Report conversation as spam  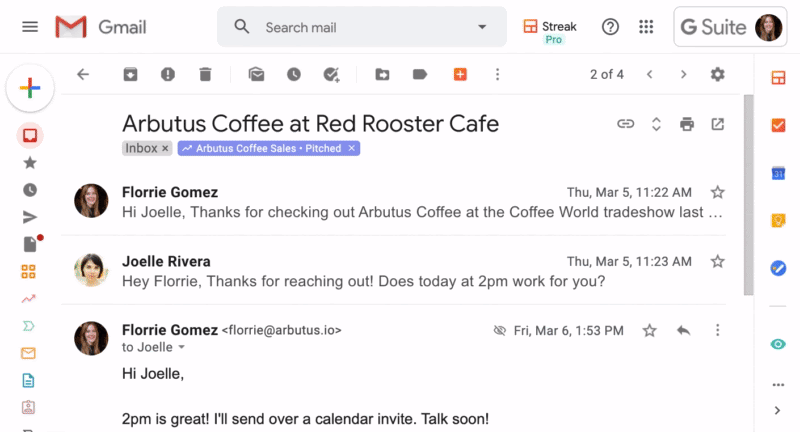(168, 74)
